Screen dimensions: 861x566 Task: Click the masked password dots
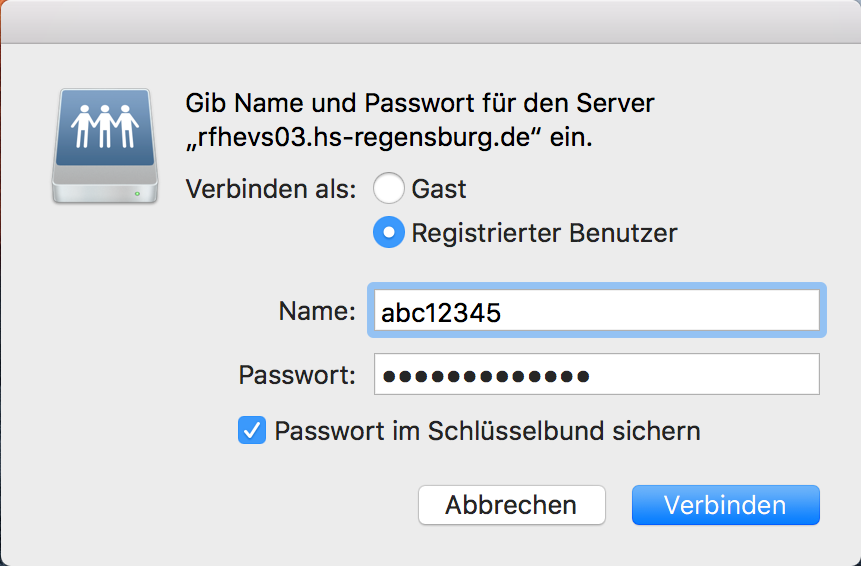pos(486,376)
